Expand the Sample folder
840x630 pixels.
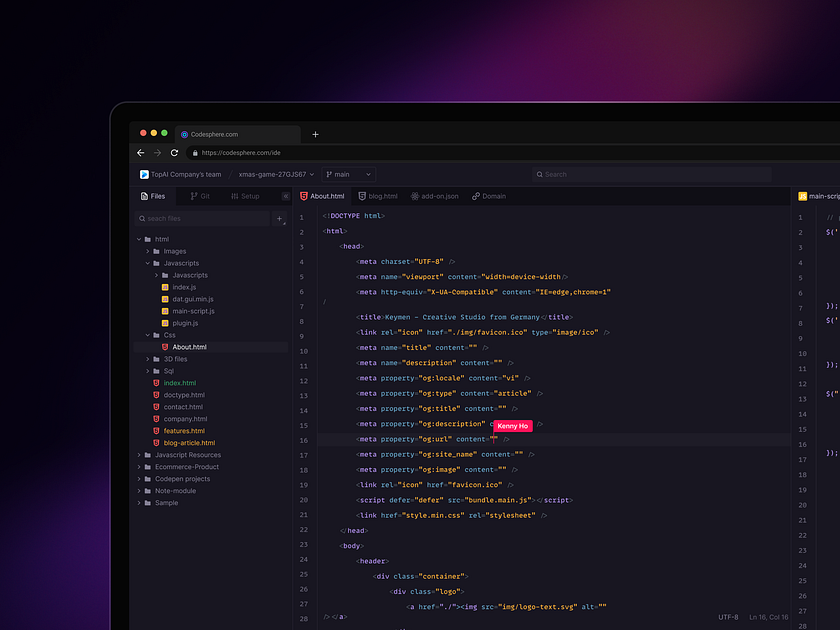click(139, 503)
